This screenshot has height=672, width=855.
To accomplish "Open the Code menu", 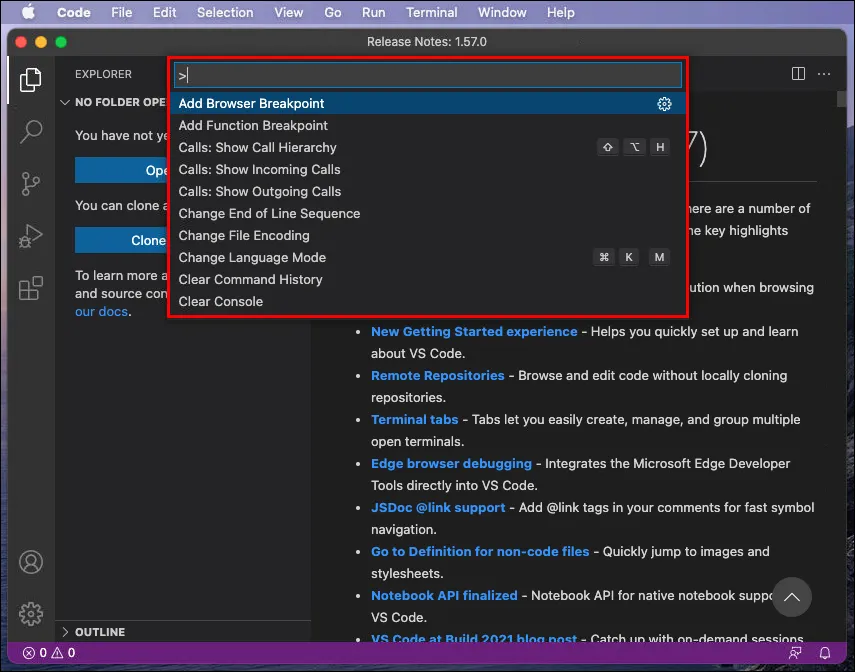I will click(x=74, y=12).
